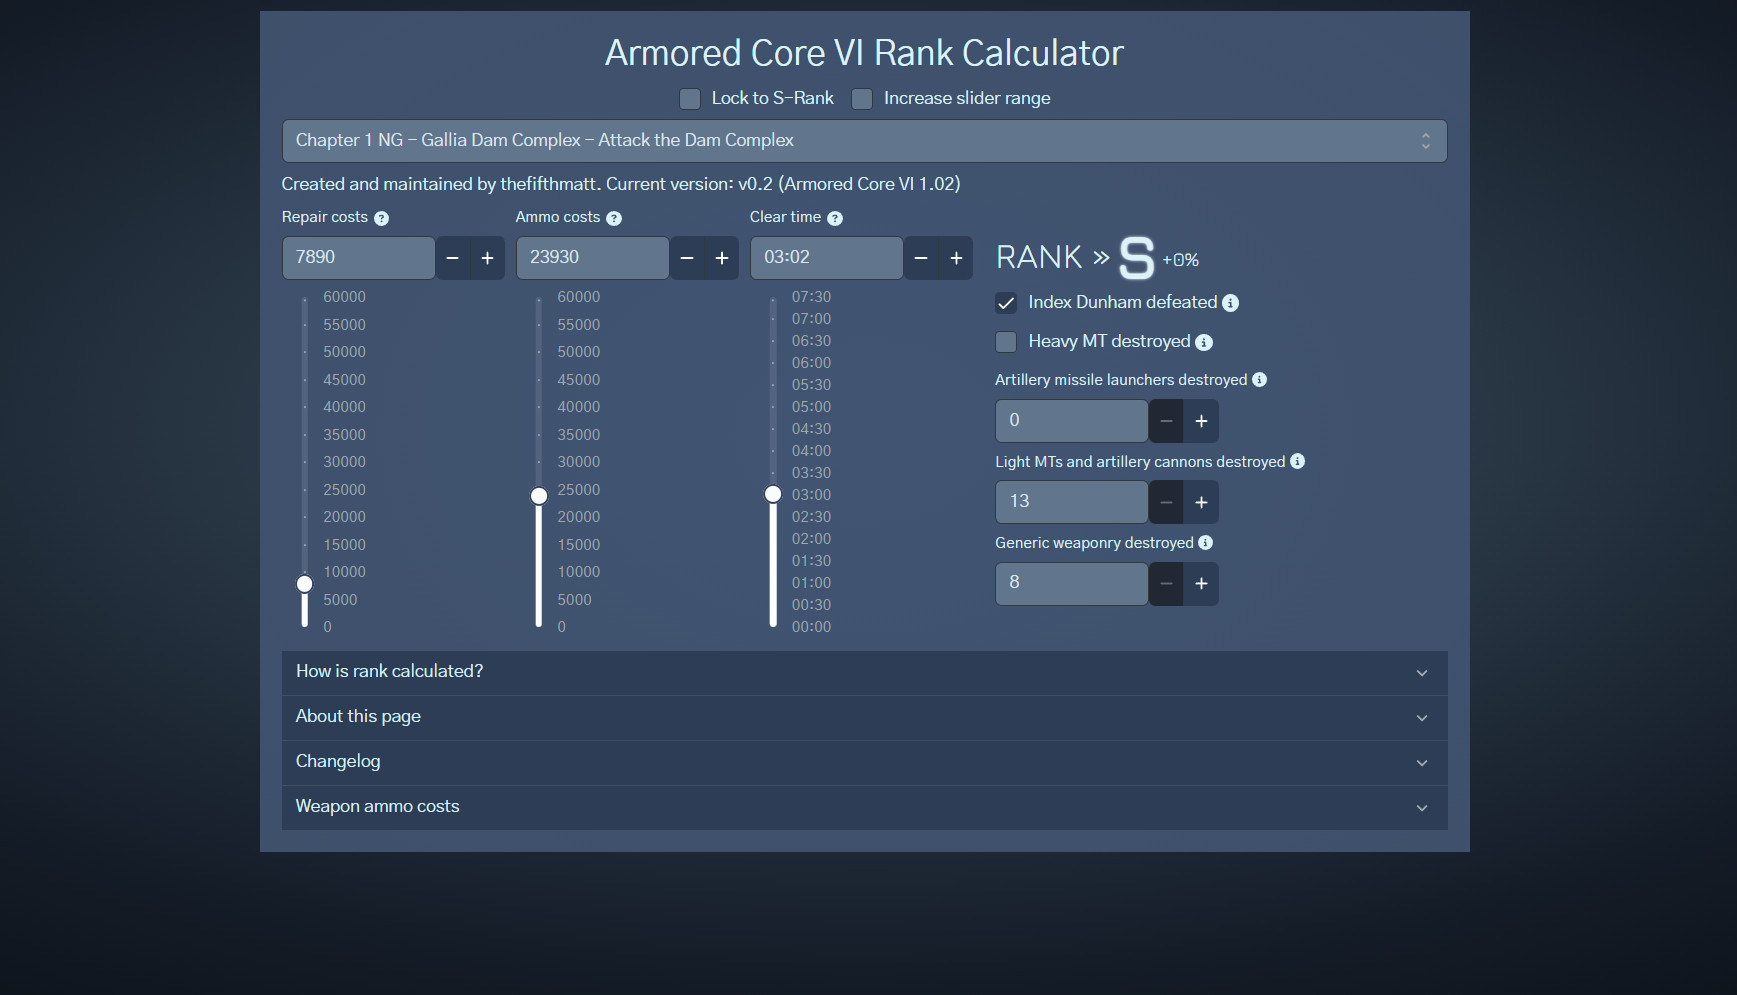The width and height of the screenshot is (1737, 995).
Task: Increase Repair costs with plus button
Action: (487, 258)
